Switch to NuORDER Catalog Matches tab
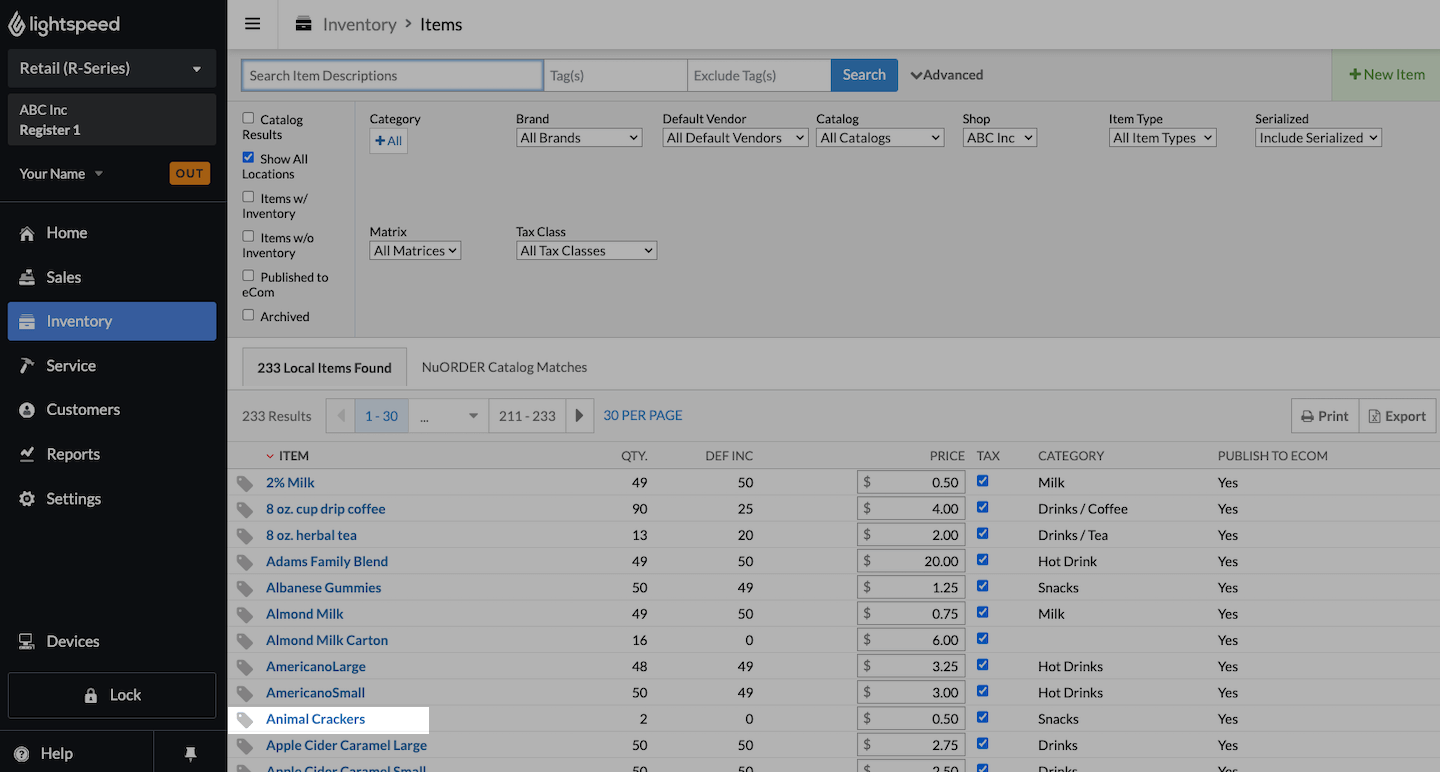This screenshot has height=772, width=1440. coord(504,367)
